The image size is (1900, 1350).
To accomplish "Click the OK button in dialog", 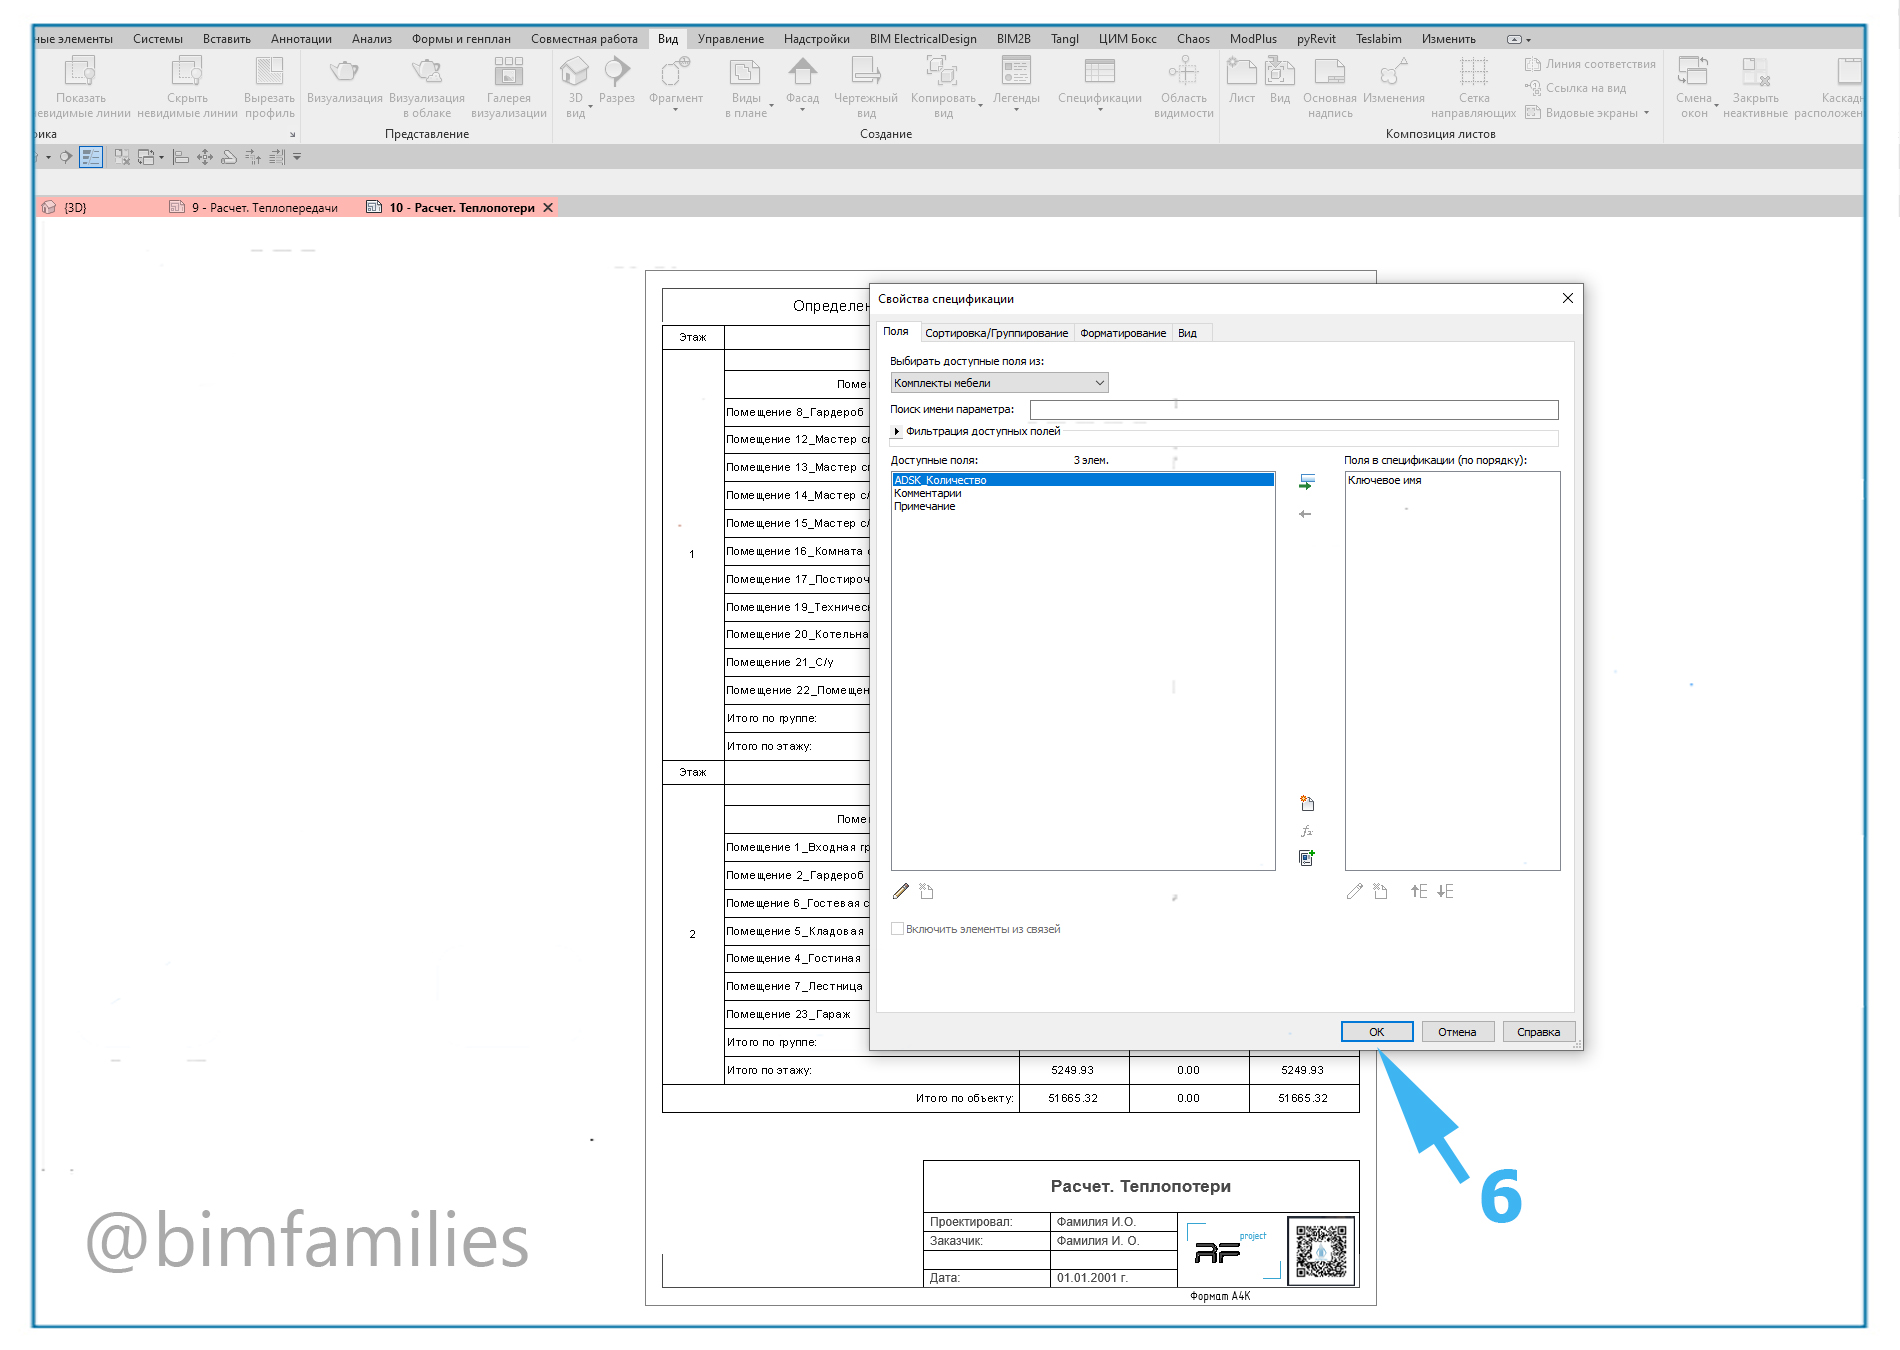I will (1377, 1032).
